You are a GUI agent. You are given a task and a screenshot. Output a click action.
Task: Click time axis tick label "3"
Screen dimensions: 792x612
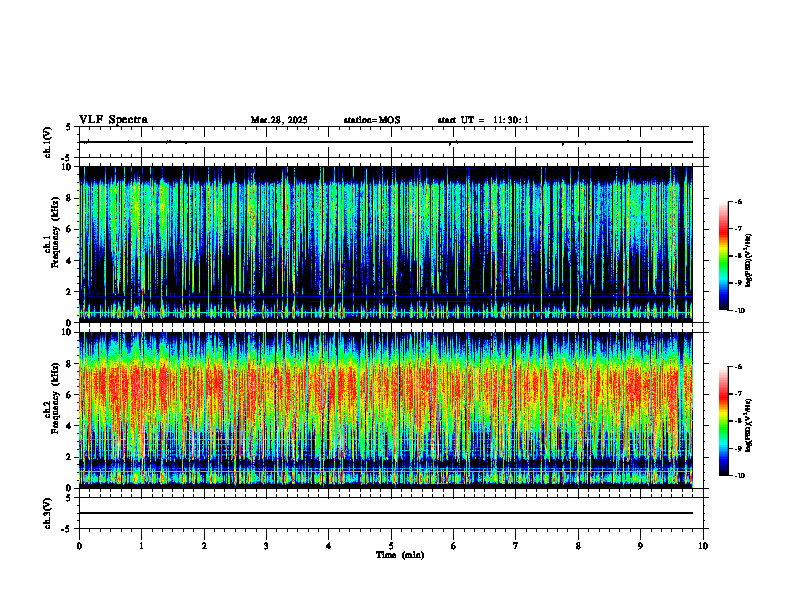266,546
